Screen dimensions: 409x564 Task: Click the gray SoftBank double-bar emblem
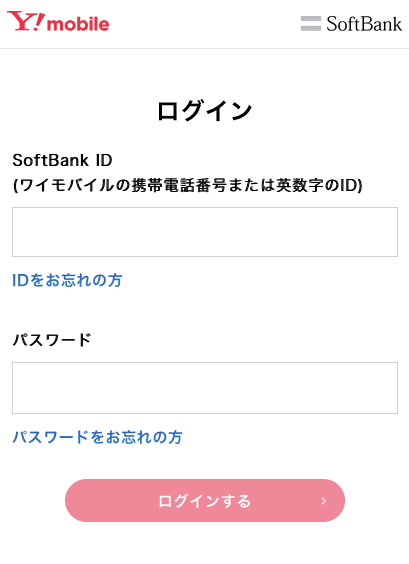click(311, 24)
